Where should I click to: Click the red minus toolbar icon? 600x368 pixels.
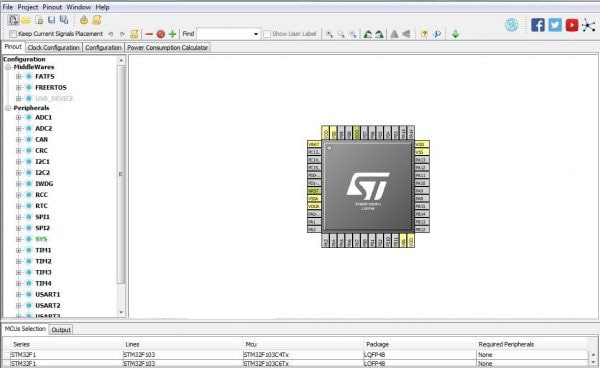click(149, 34)
